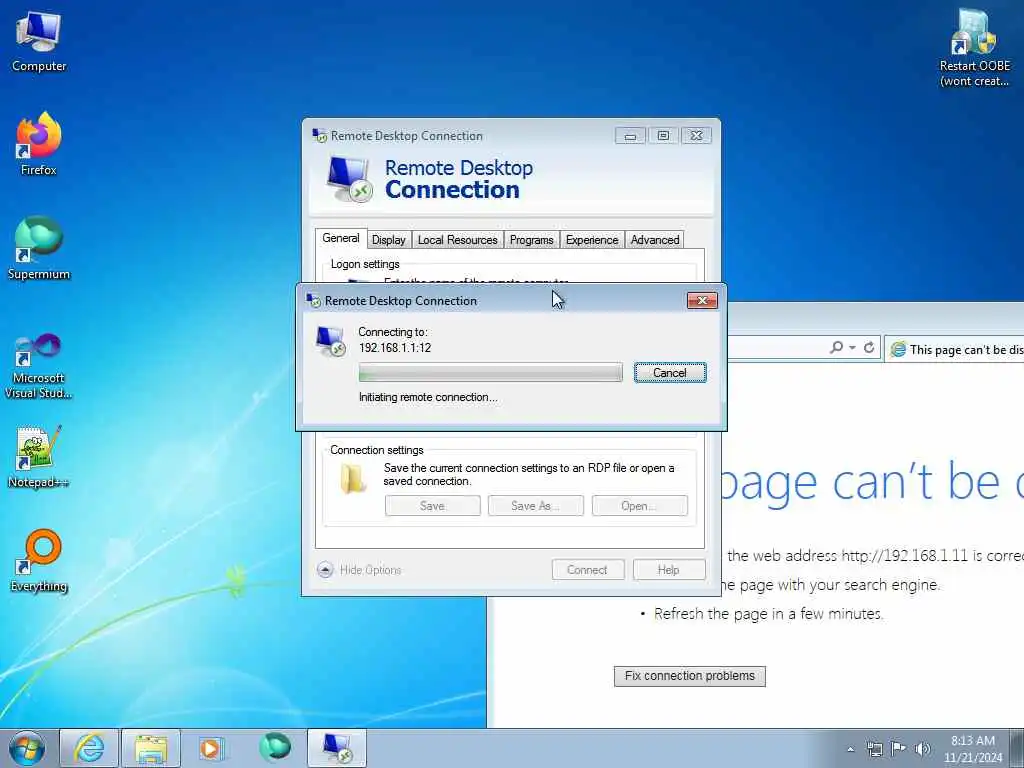Select the Restart OOBE desktop shortcut
Viewport: 1024px width, 768px height.
tap(974, 48)
